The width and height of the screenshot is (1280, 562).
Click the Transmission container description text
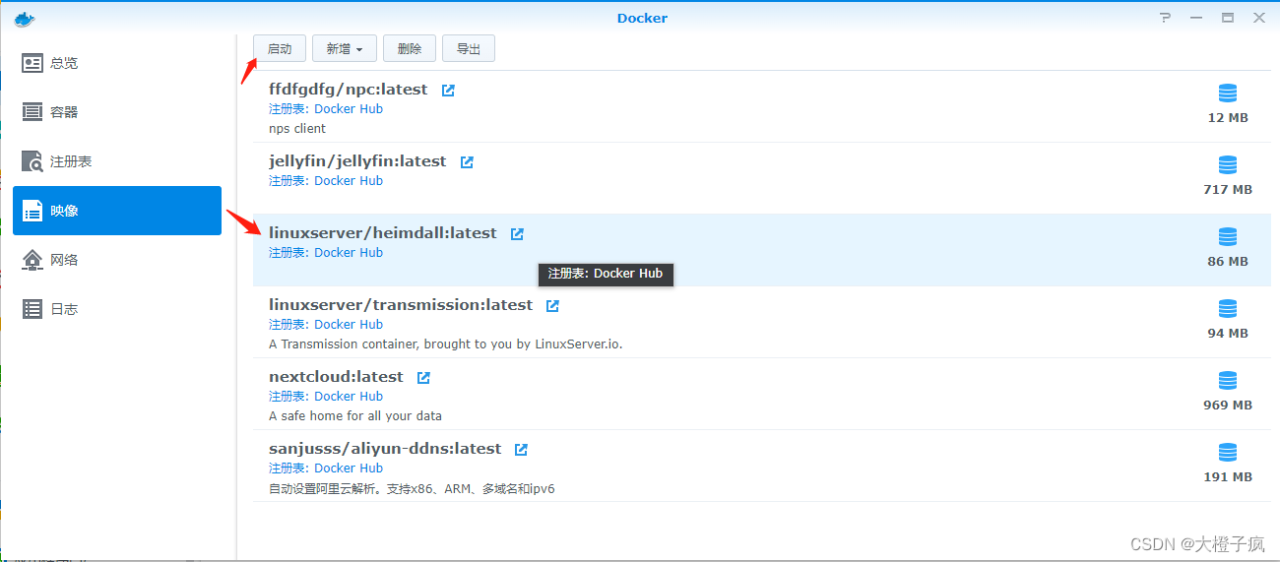(x=446, y=344)
